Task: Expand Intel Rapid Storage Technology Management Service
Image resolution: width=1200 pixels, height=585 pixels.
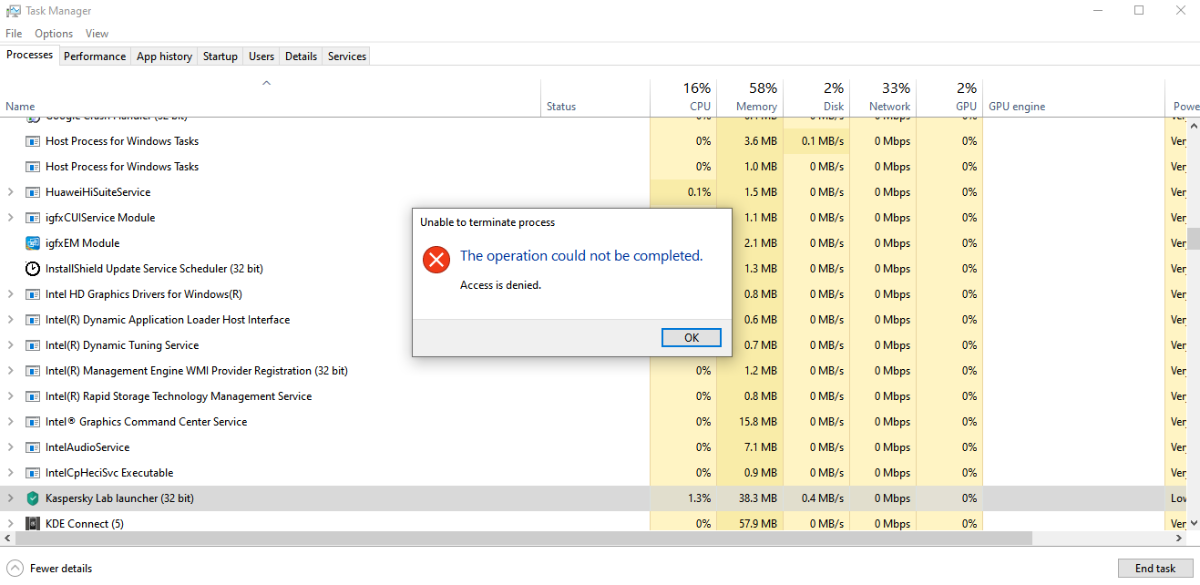Action: tap(10, 397)
